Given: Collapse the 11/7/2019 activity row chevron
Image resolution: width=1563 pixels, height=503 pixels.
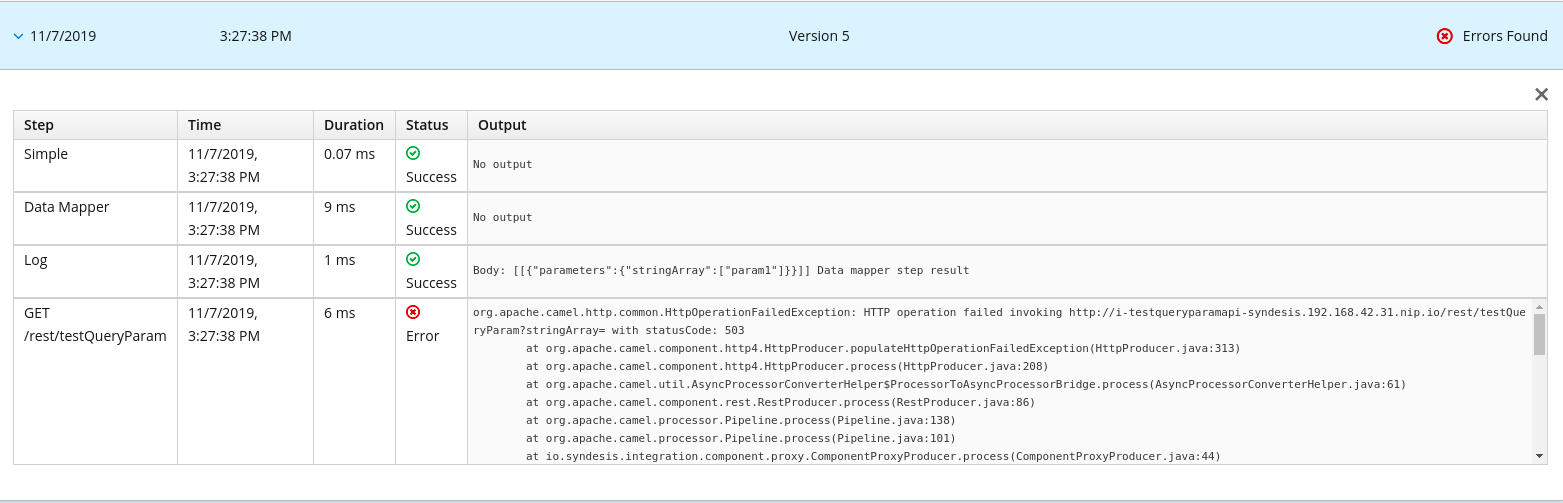Looking at the screenshot, I should pos(18,36).
